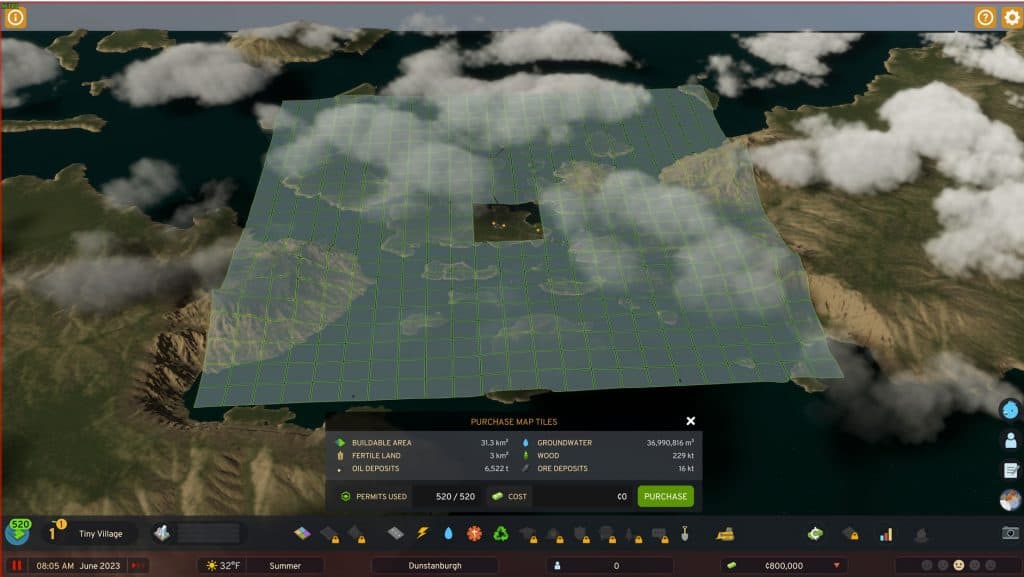Click the Groundwater row
The image size is (1024, 577).
click(608, 443)
